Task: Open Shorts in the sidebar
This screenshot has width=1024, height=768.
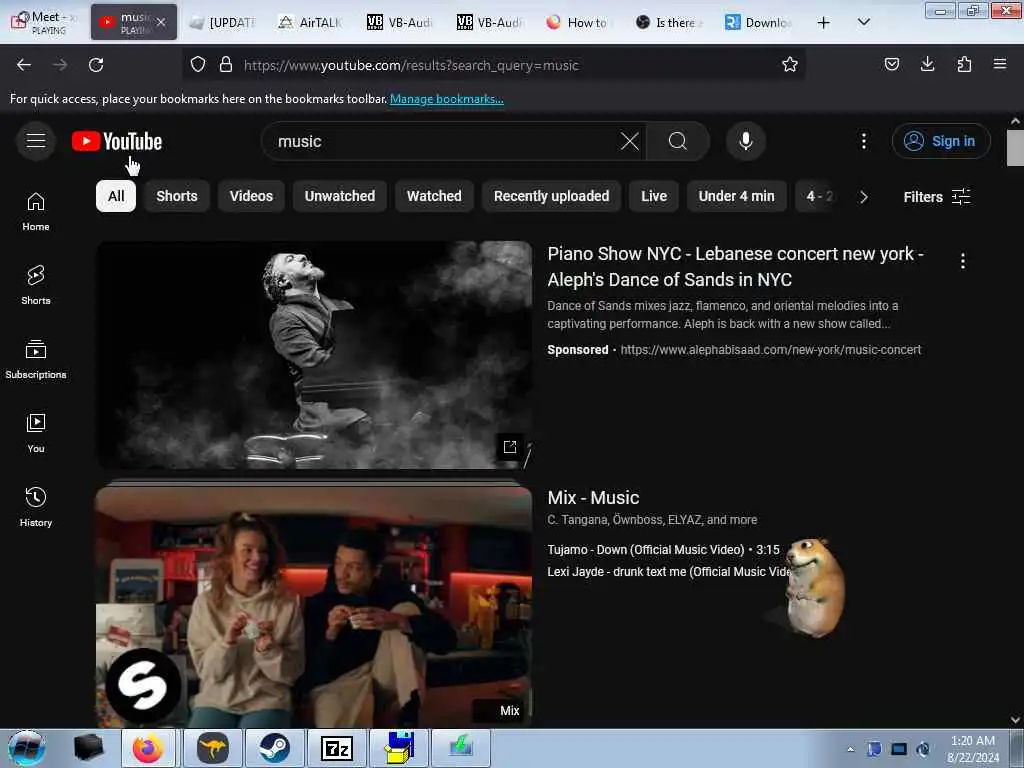Action: click(36, 285)
